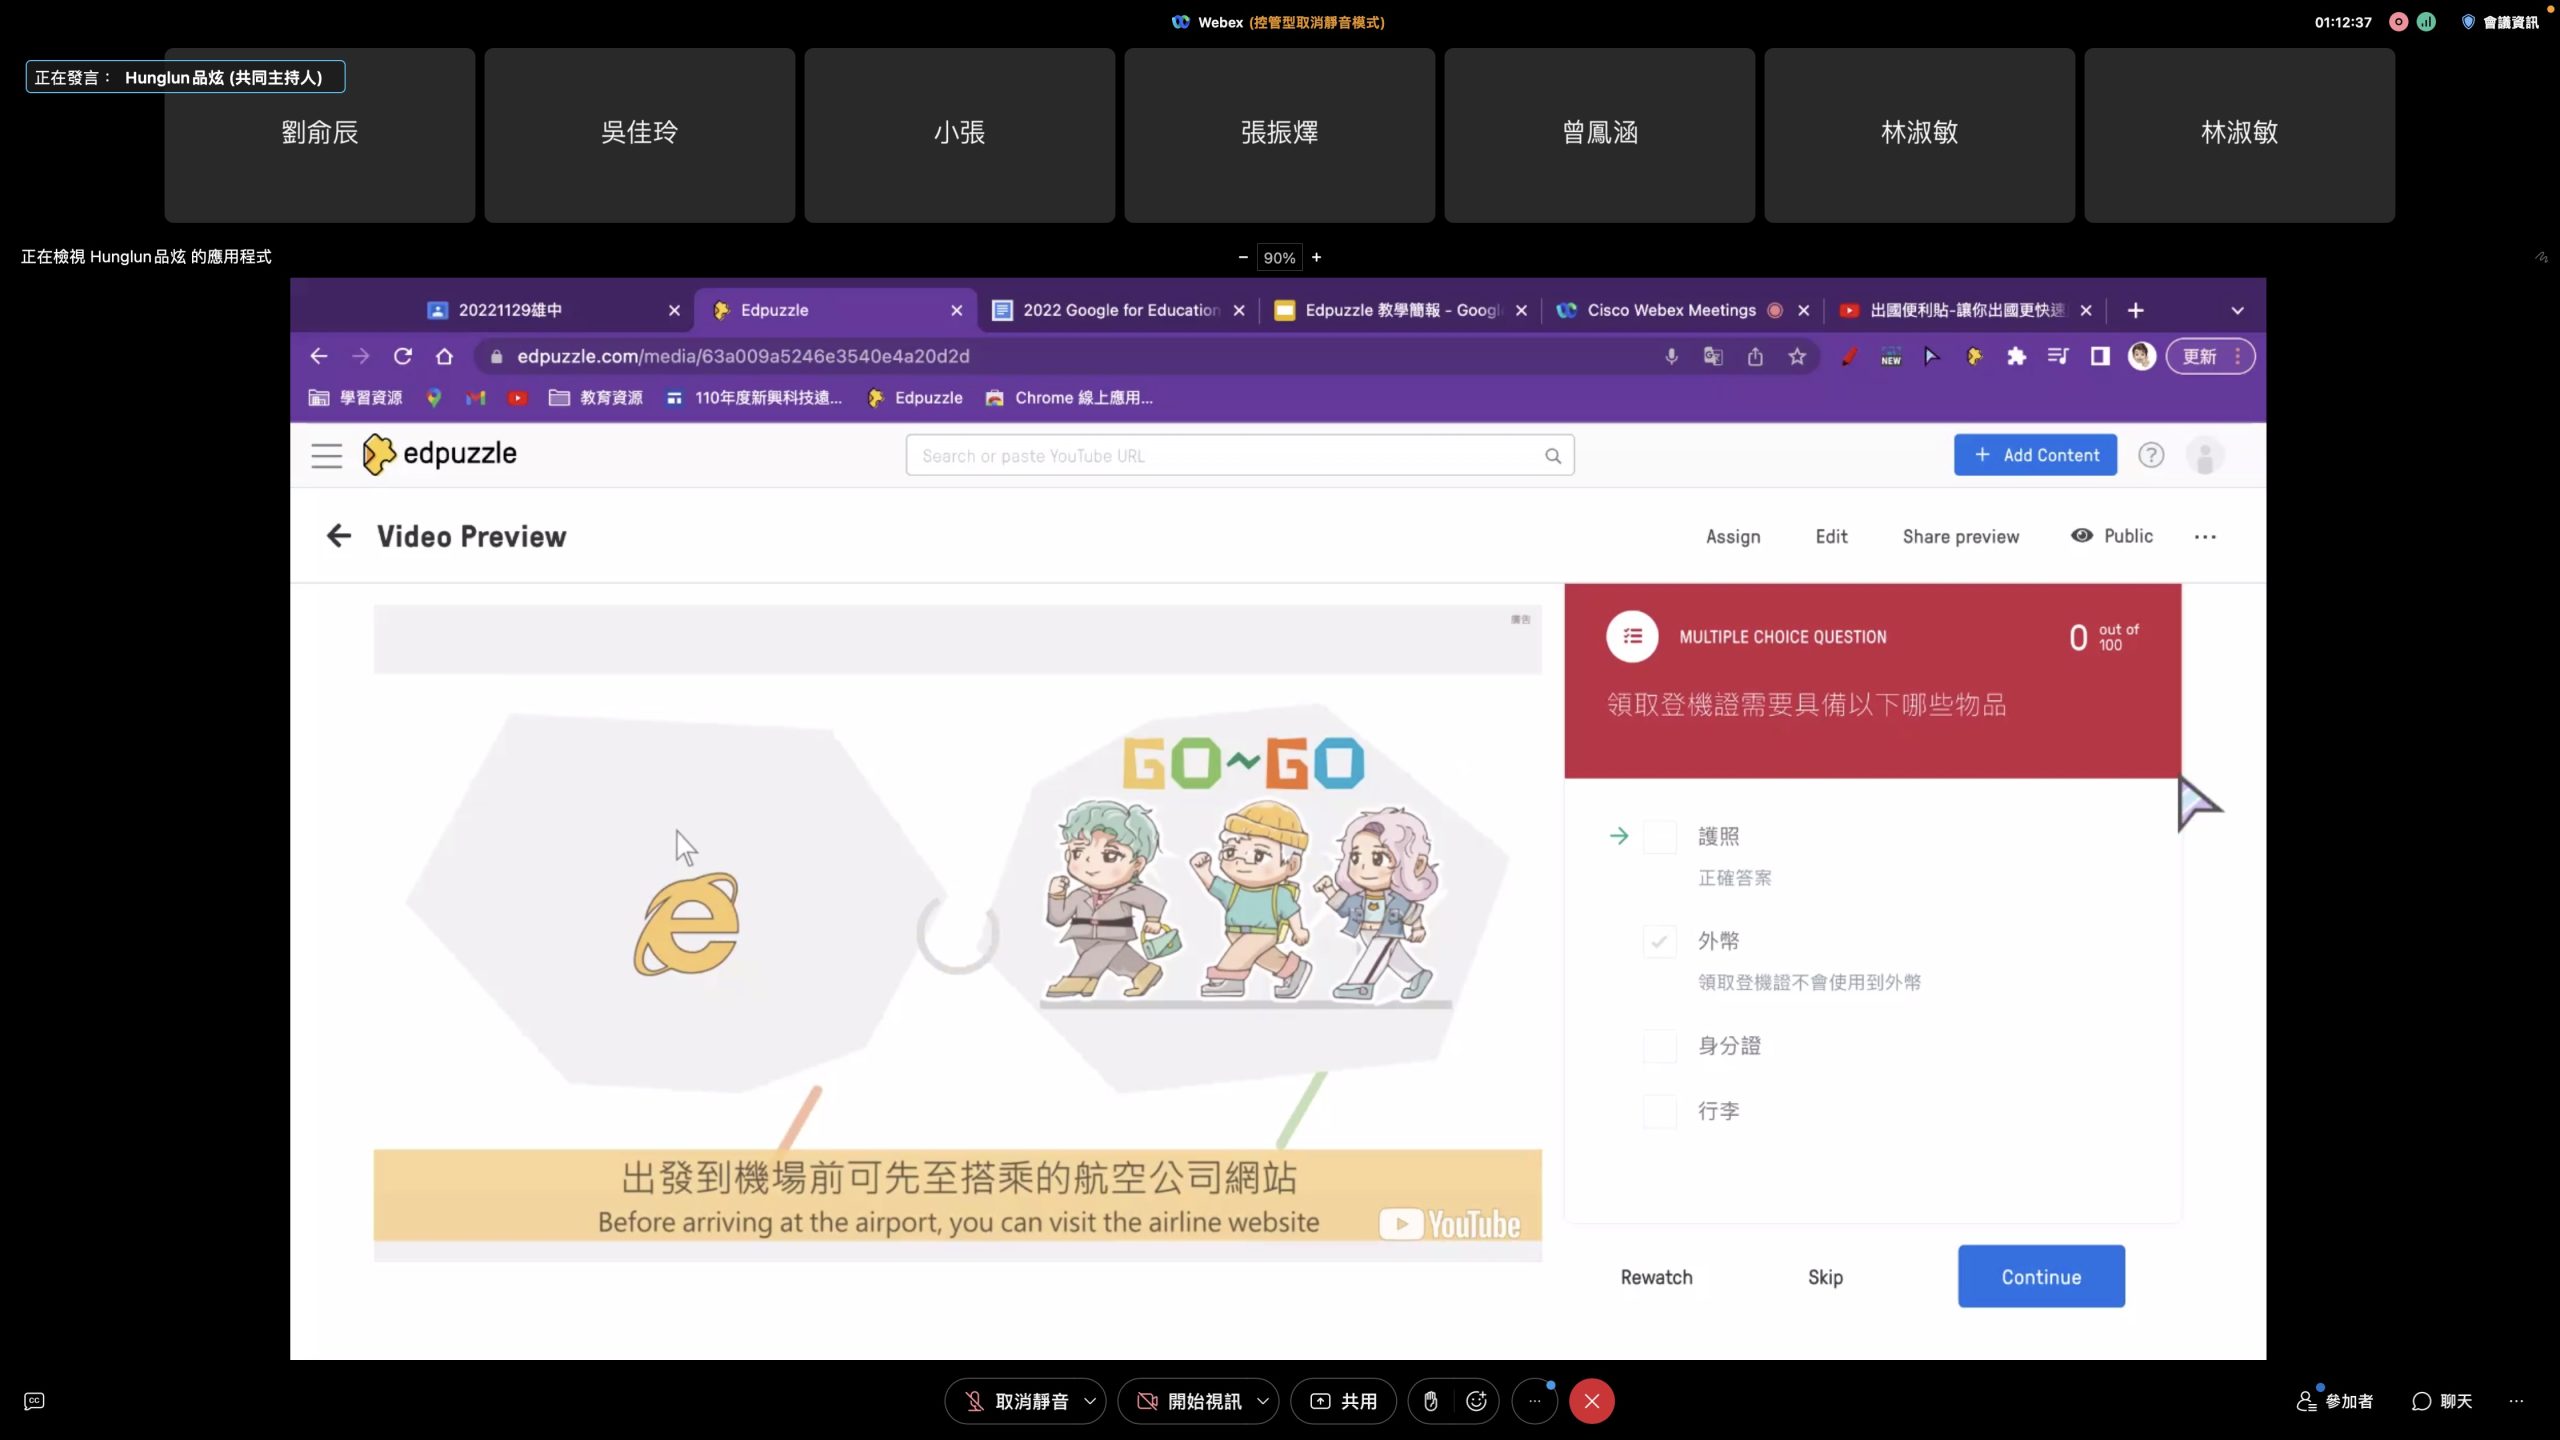The height and width of the screenshot is (1440, 2560).
Task: Click the Add Content button
Action: [2035, 455]
